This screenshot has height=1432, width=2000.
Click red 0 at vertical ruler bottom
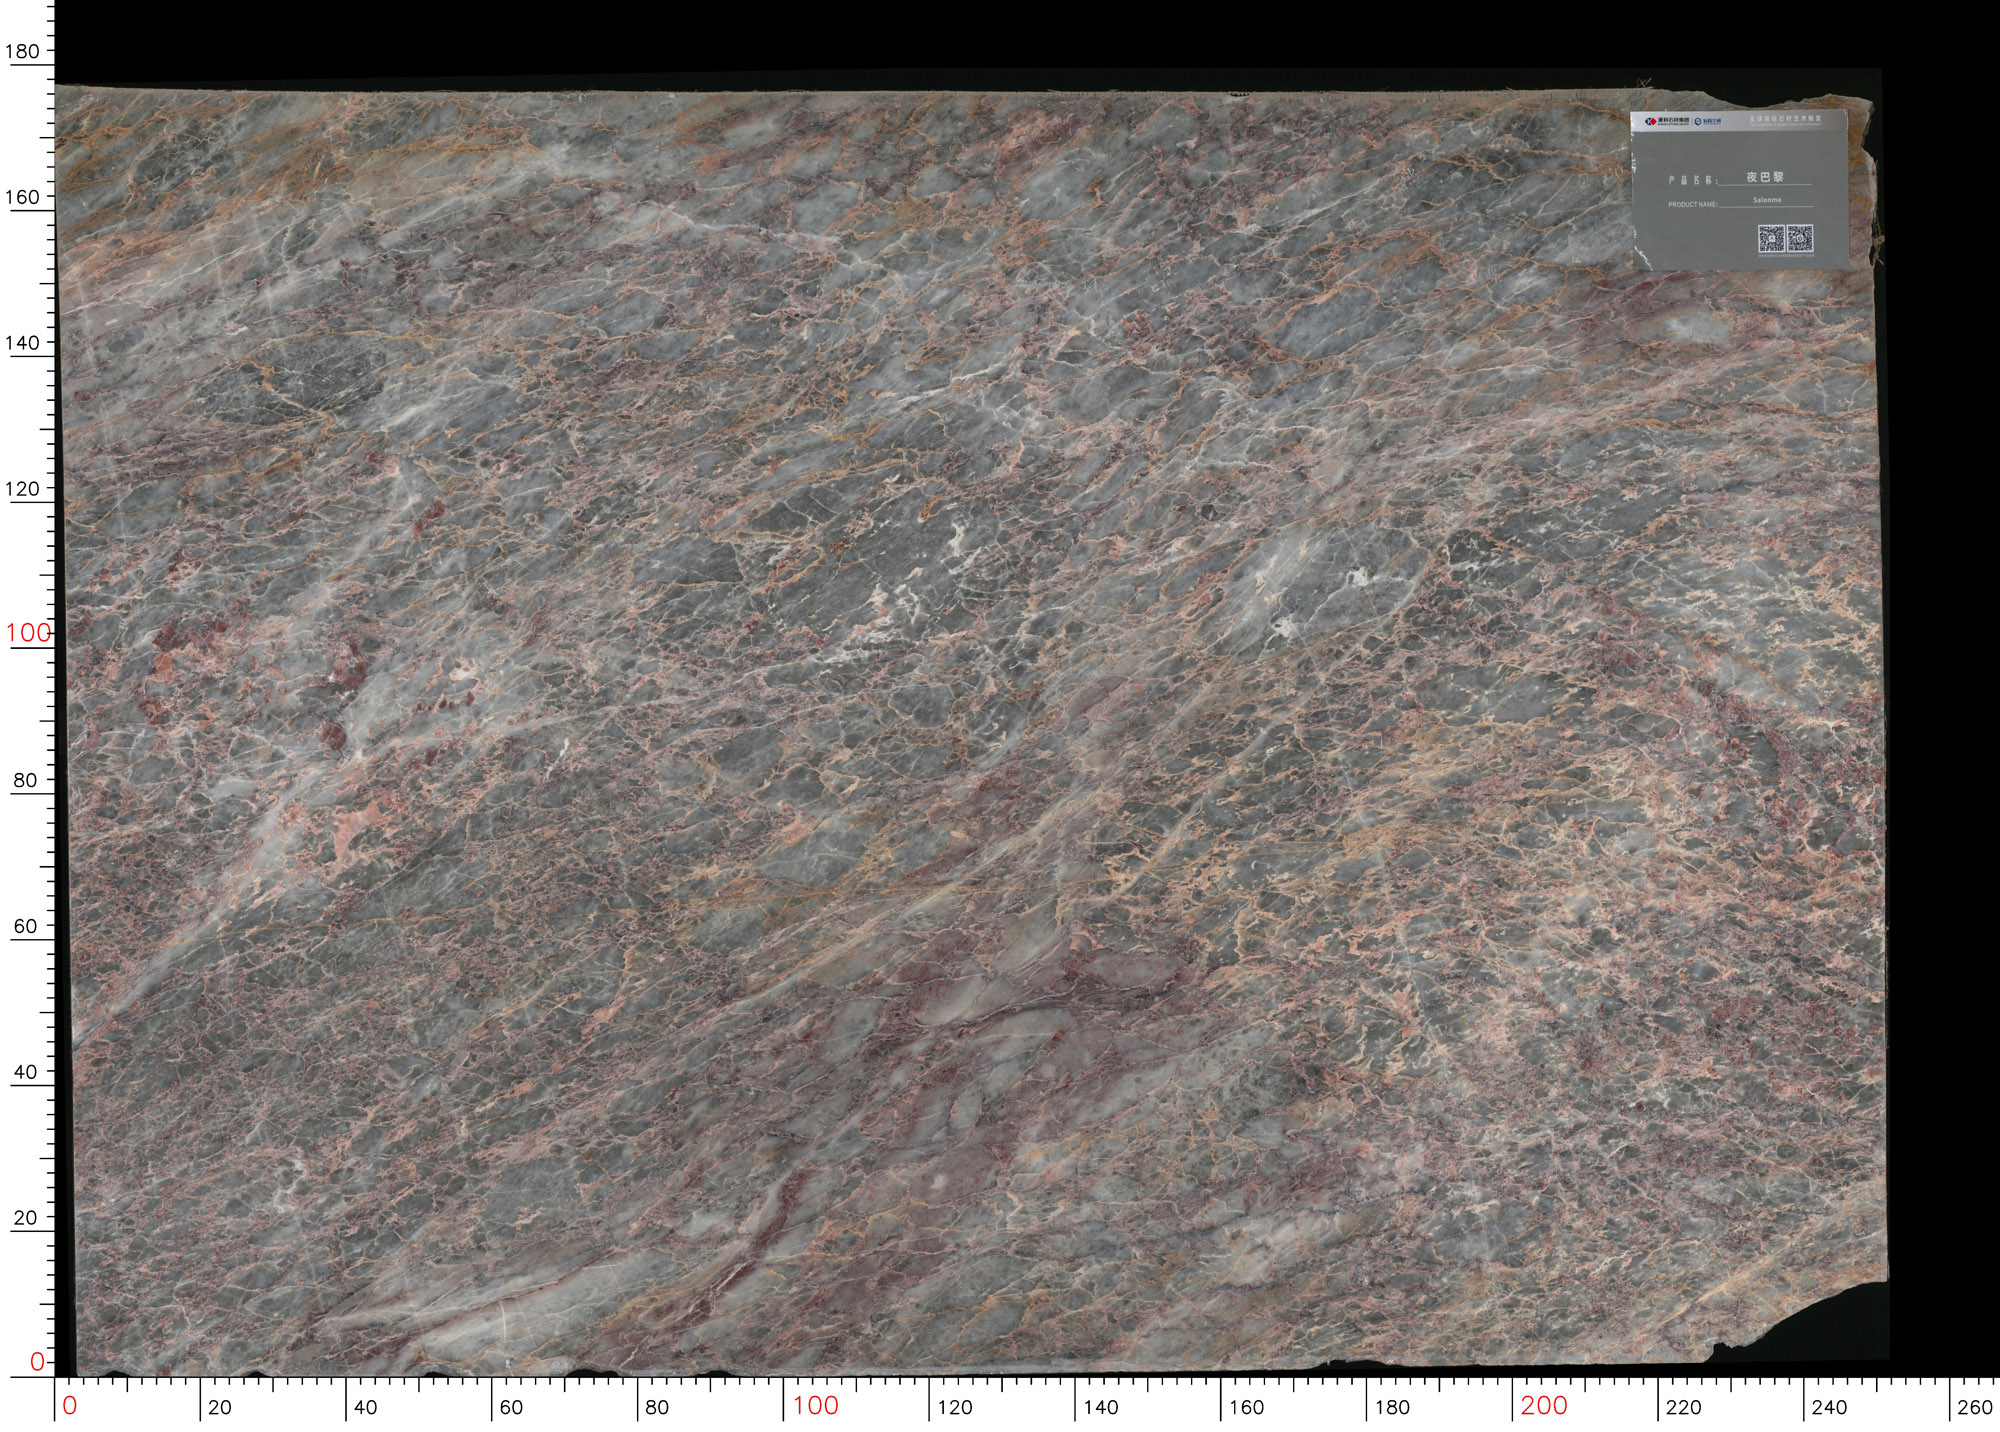coord(37,1362)
